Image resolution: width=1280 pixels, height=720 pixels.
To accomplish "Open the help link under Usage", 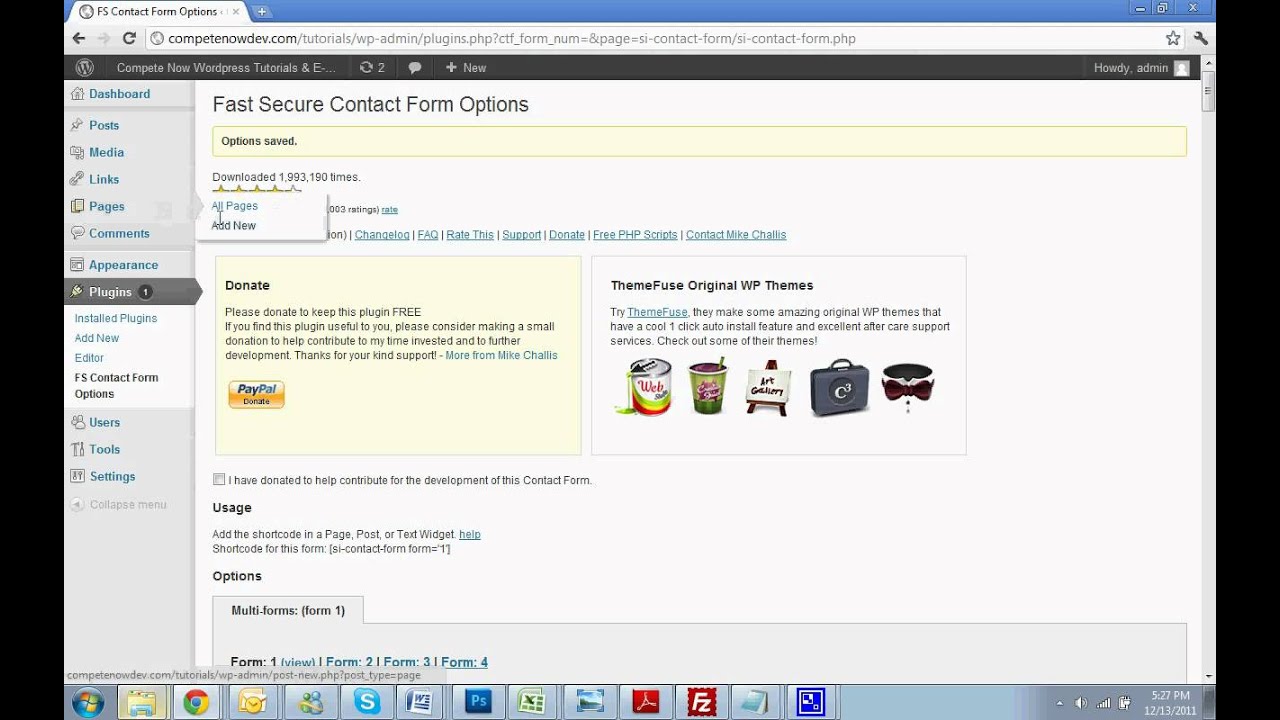I will (470, 535).
